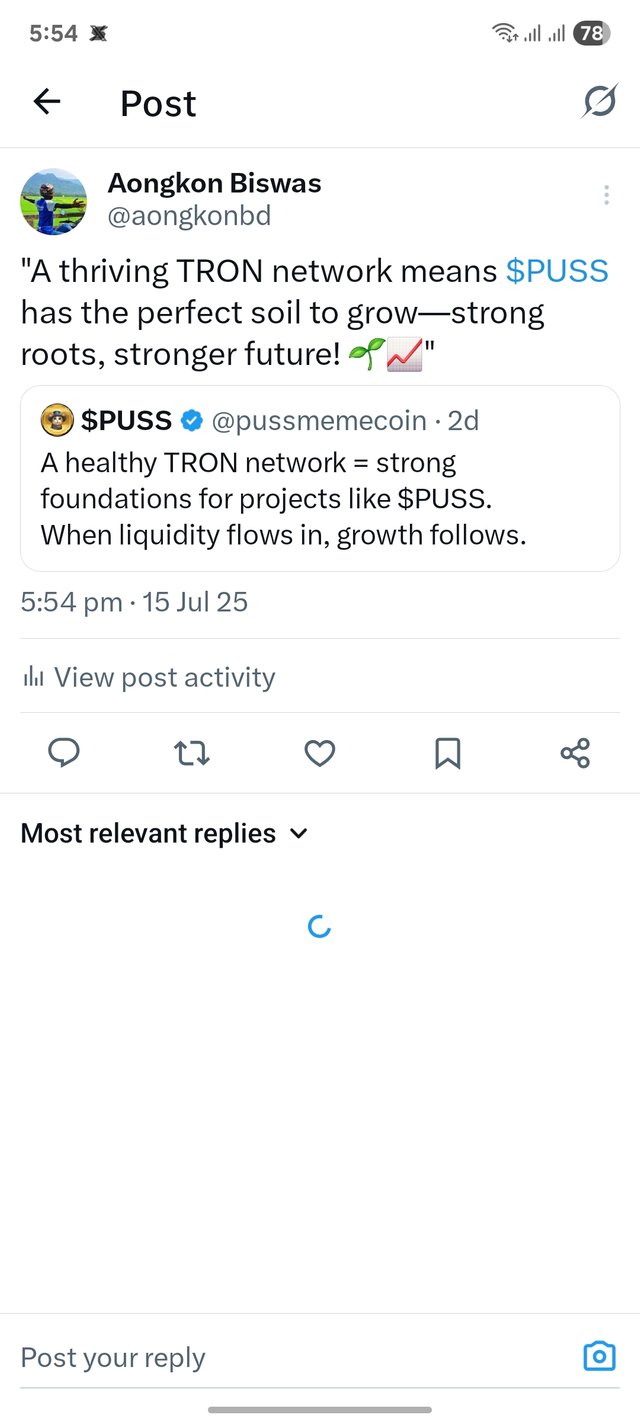Like the post with heart icon
The height and width of the screenshot is (1422, 640).
tap(319, 753)
